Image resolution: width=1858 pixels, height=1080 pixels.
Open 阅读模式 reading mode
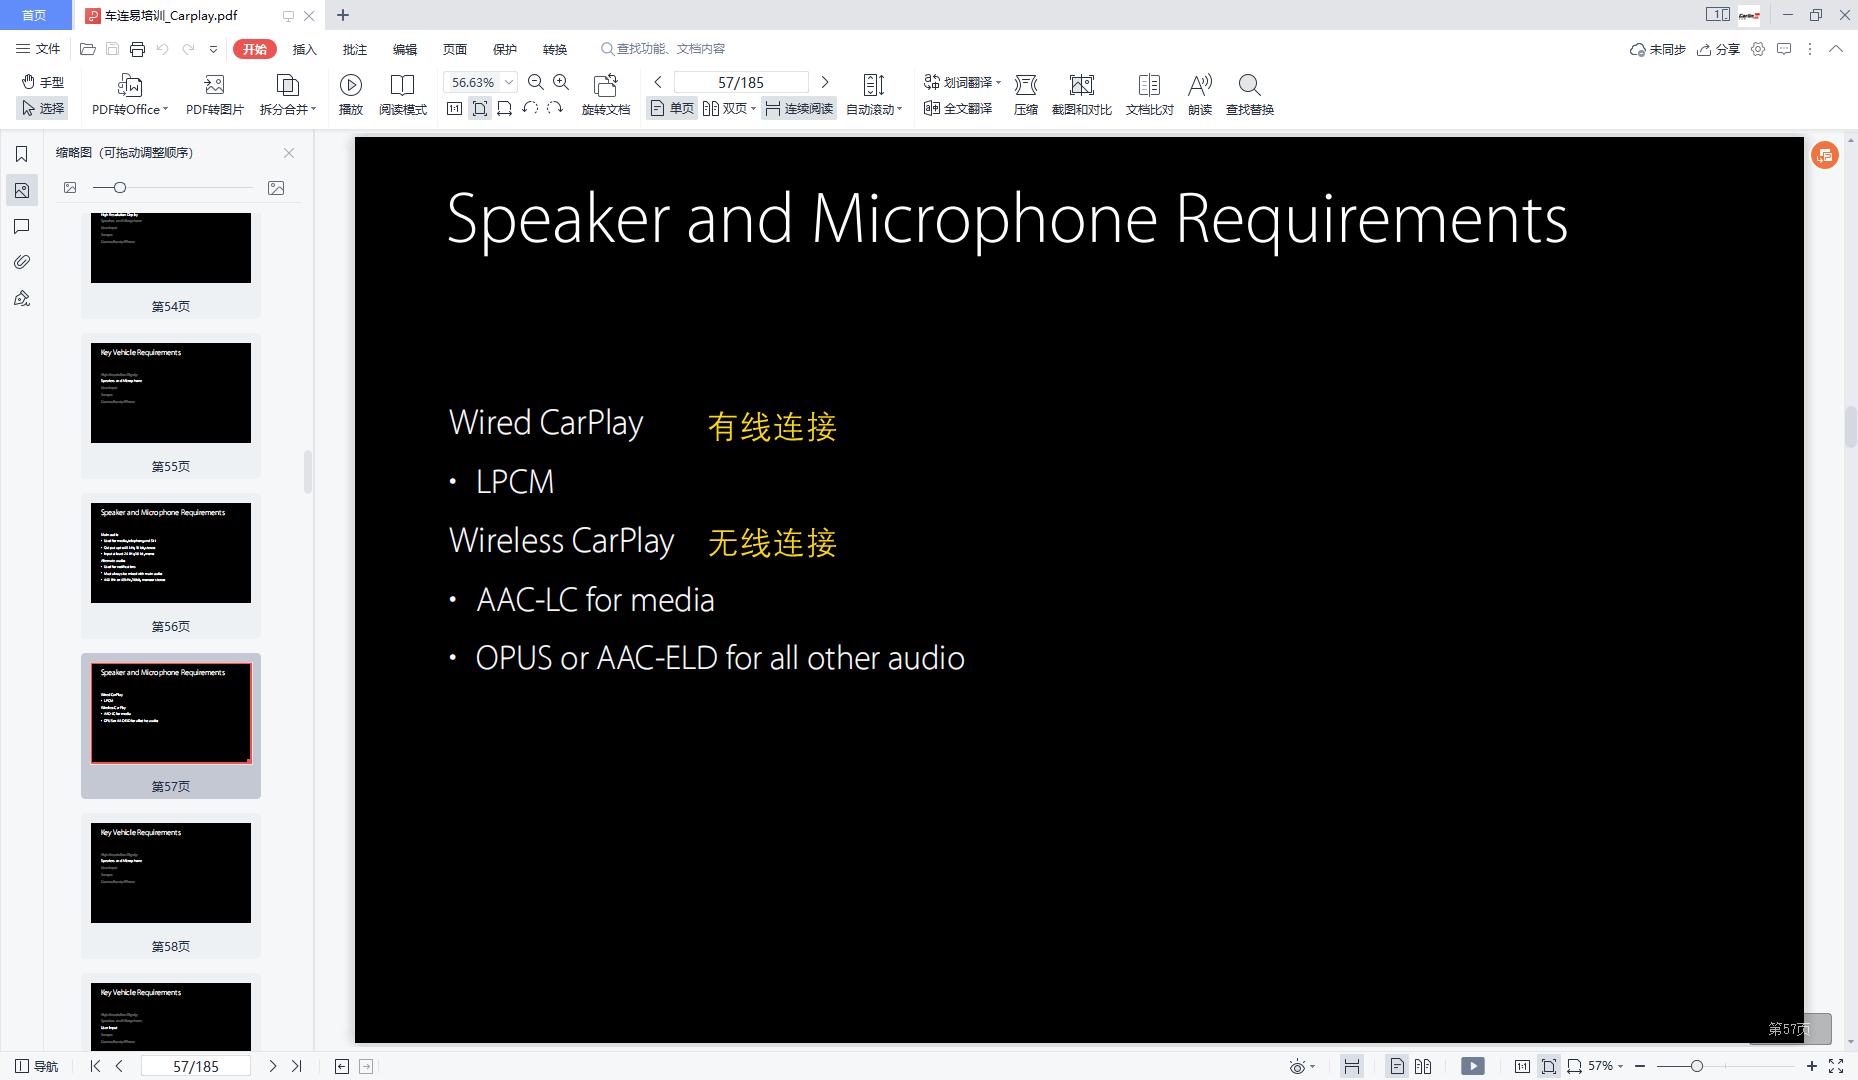point(403,94)
